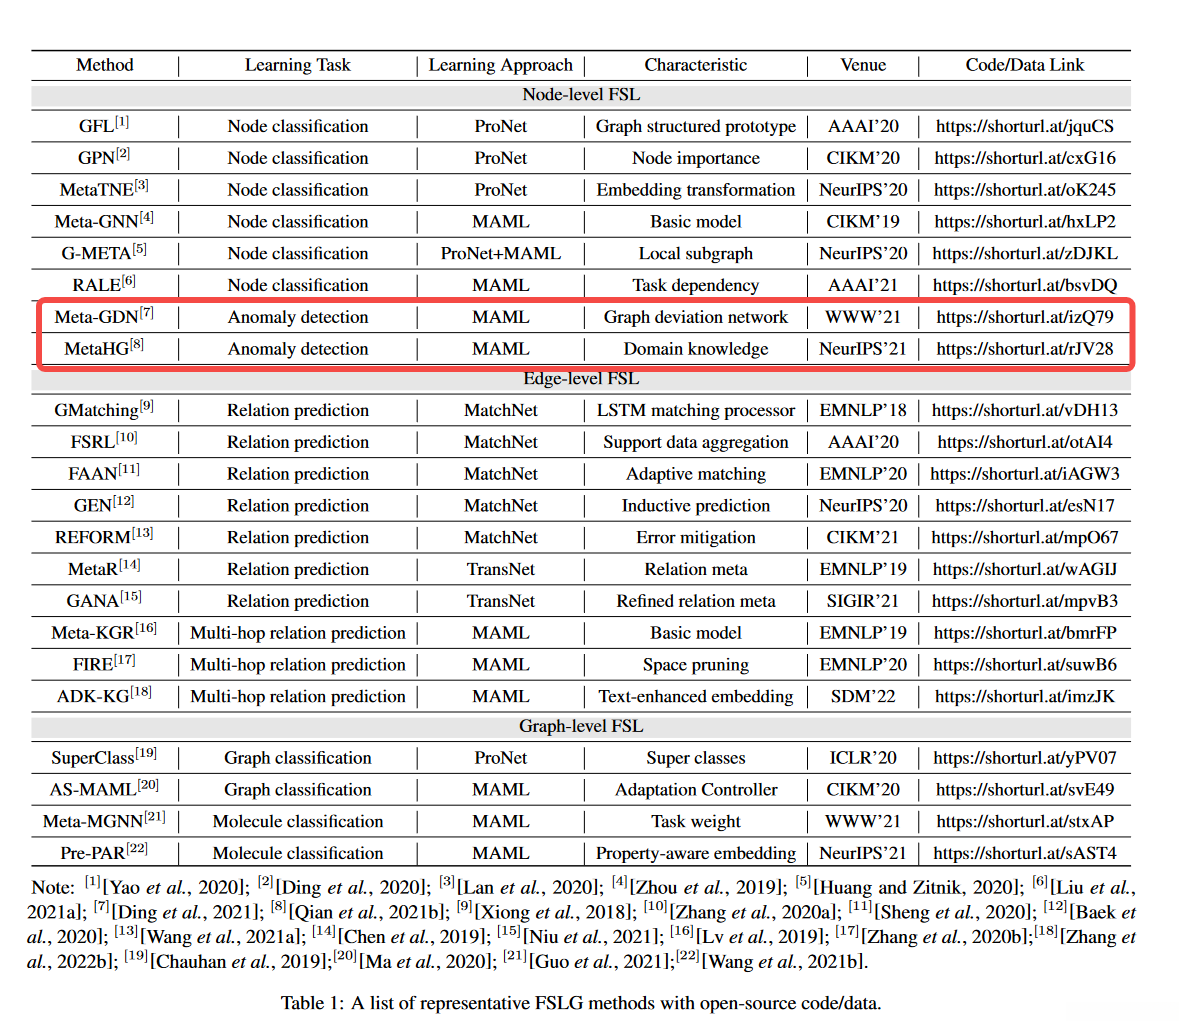This screenshot has height=1028, width=1190.
Task: Click the REFORM method name cell
Action: pos(104,537)
